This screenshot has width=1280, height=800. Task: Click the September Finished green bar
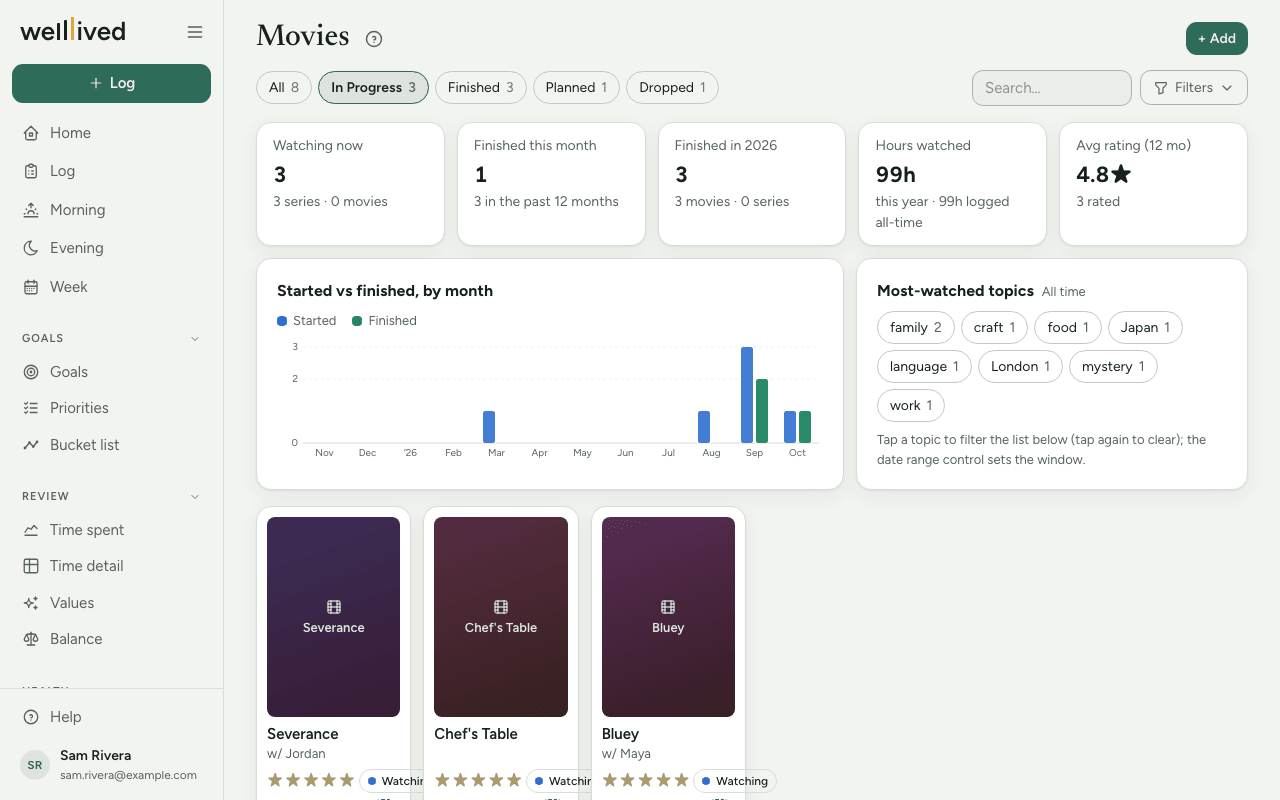762,411
